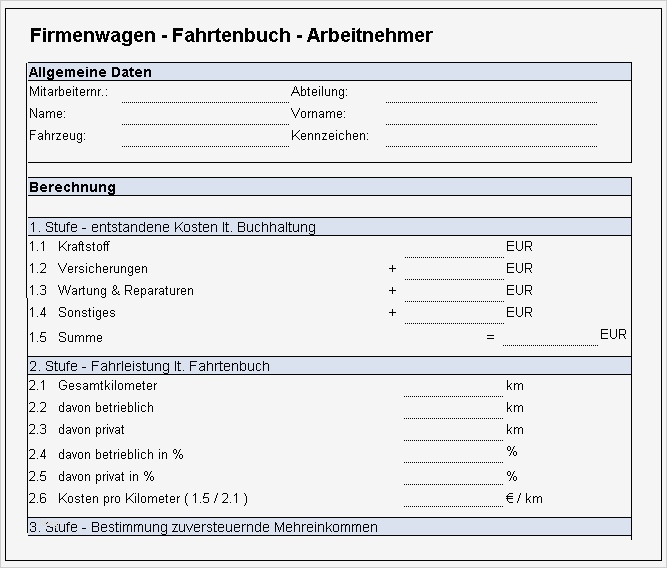This screenshot has width=667, height=568.
Task: Click the Allgemeine Daten section header
Action: (329, 72)
